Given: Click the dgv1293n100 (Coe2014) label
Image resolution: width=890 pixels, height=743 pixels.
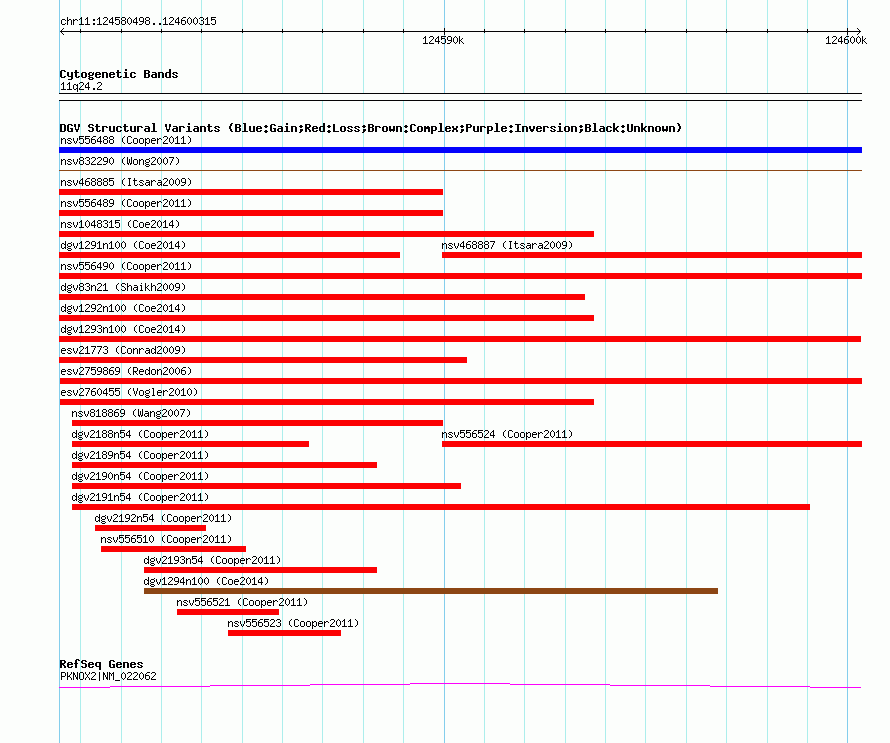Looking at the screenshot, I should [x=123, y=329].
